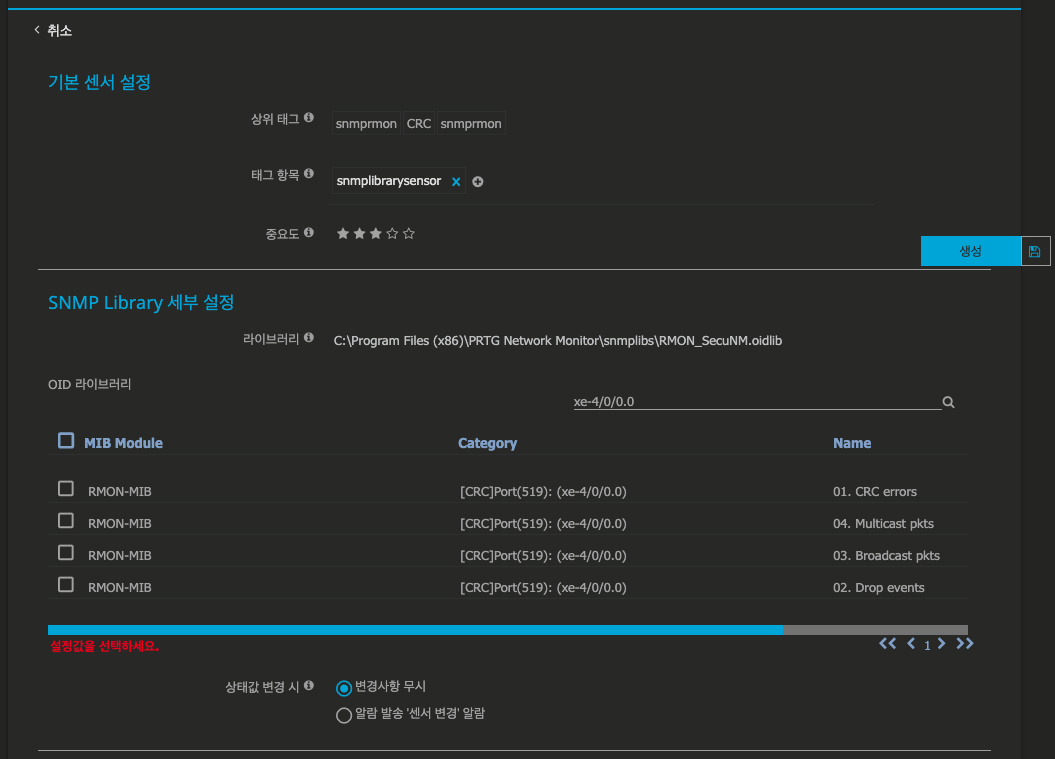1055x759 pixels.
Task: Click info icon next to 중요도
Action: [x=309, y=233]
